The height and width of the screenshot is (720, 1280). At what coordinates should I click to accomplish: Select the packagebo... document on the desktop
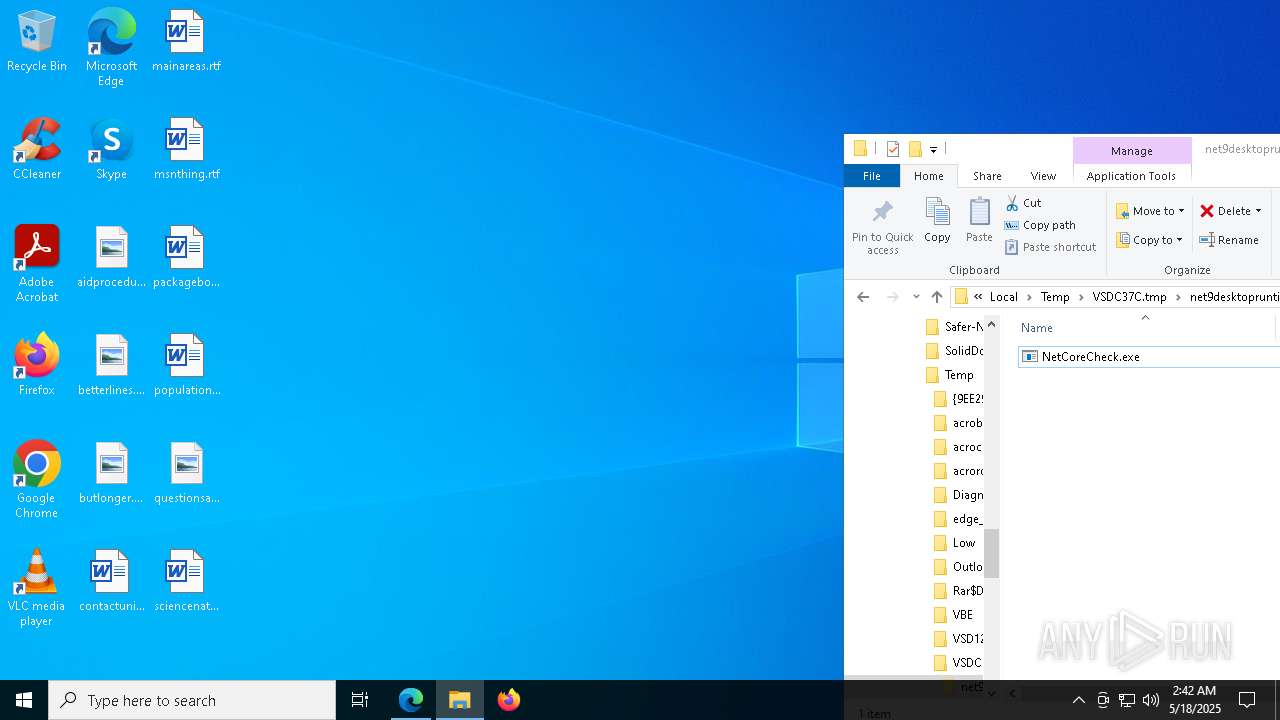coord(186,258)
